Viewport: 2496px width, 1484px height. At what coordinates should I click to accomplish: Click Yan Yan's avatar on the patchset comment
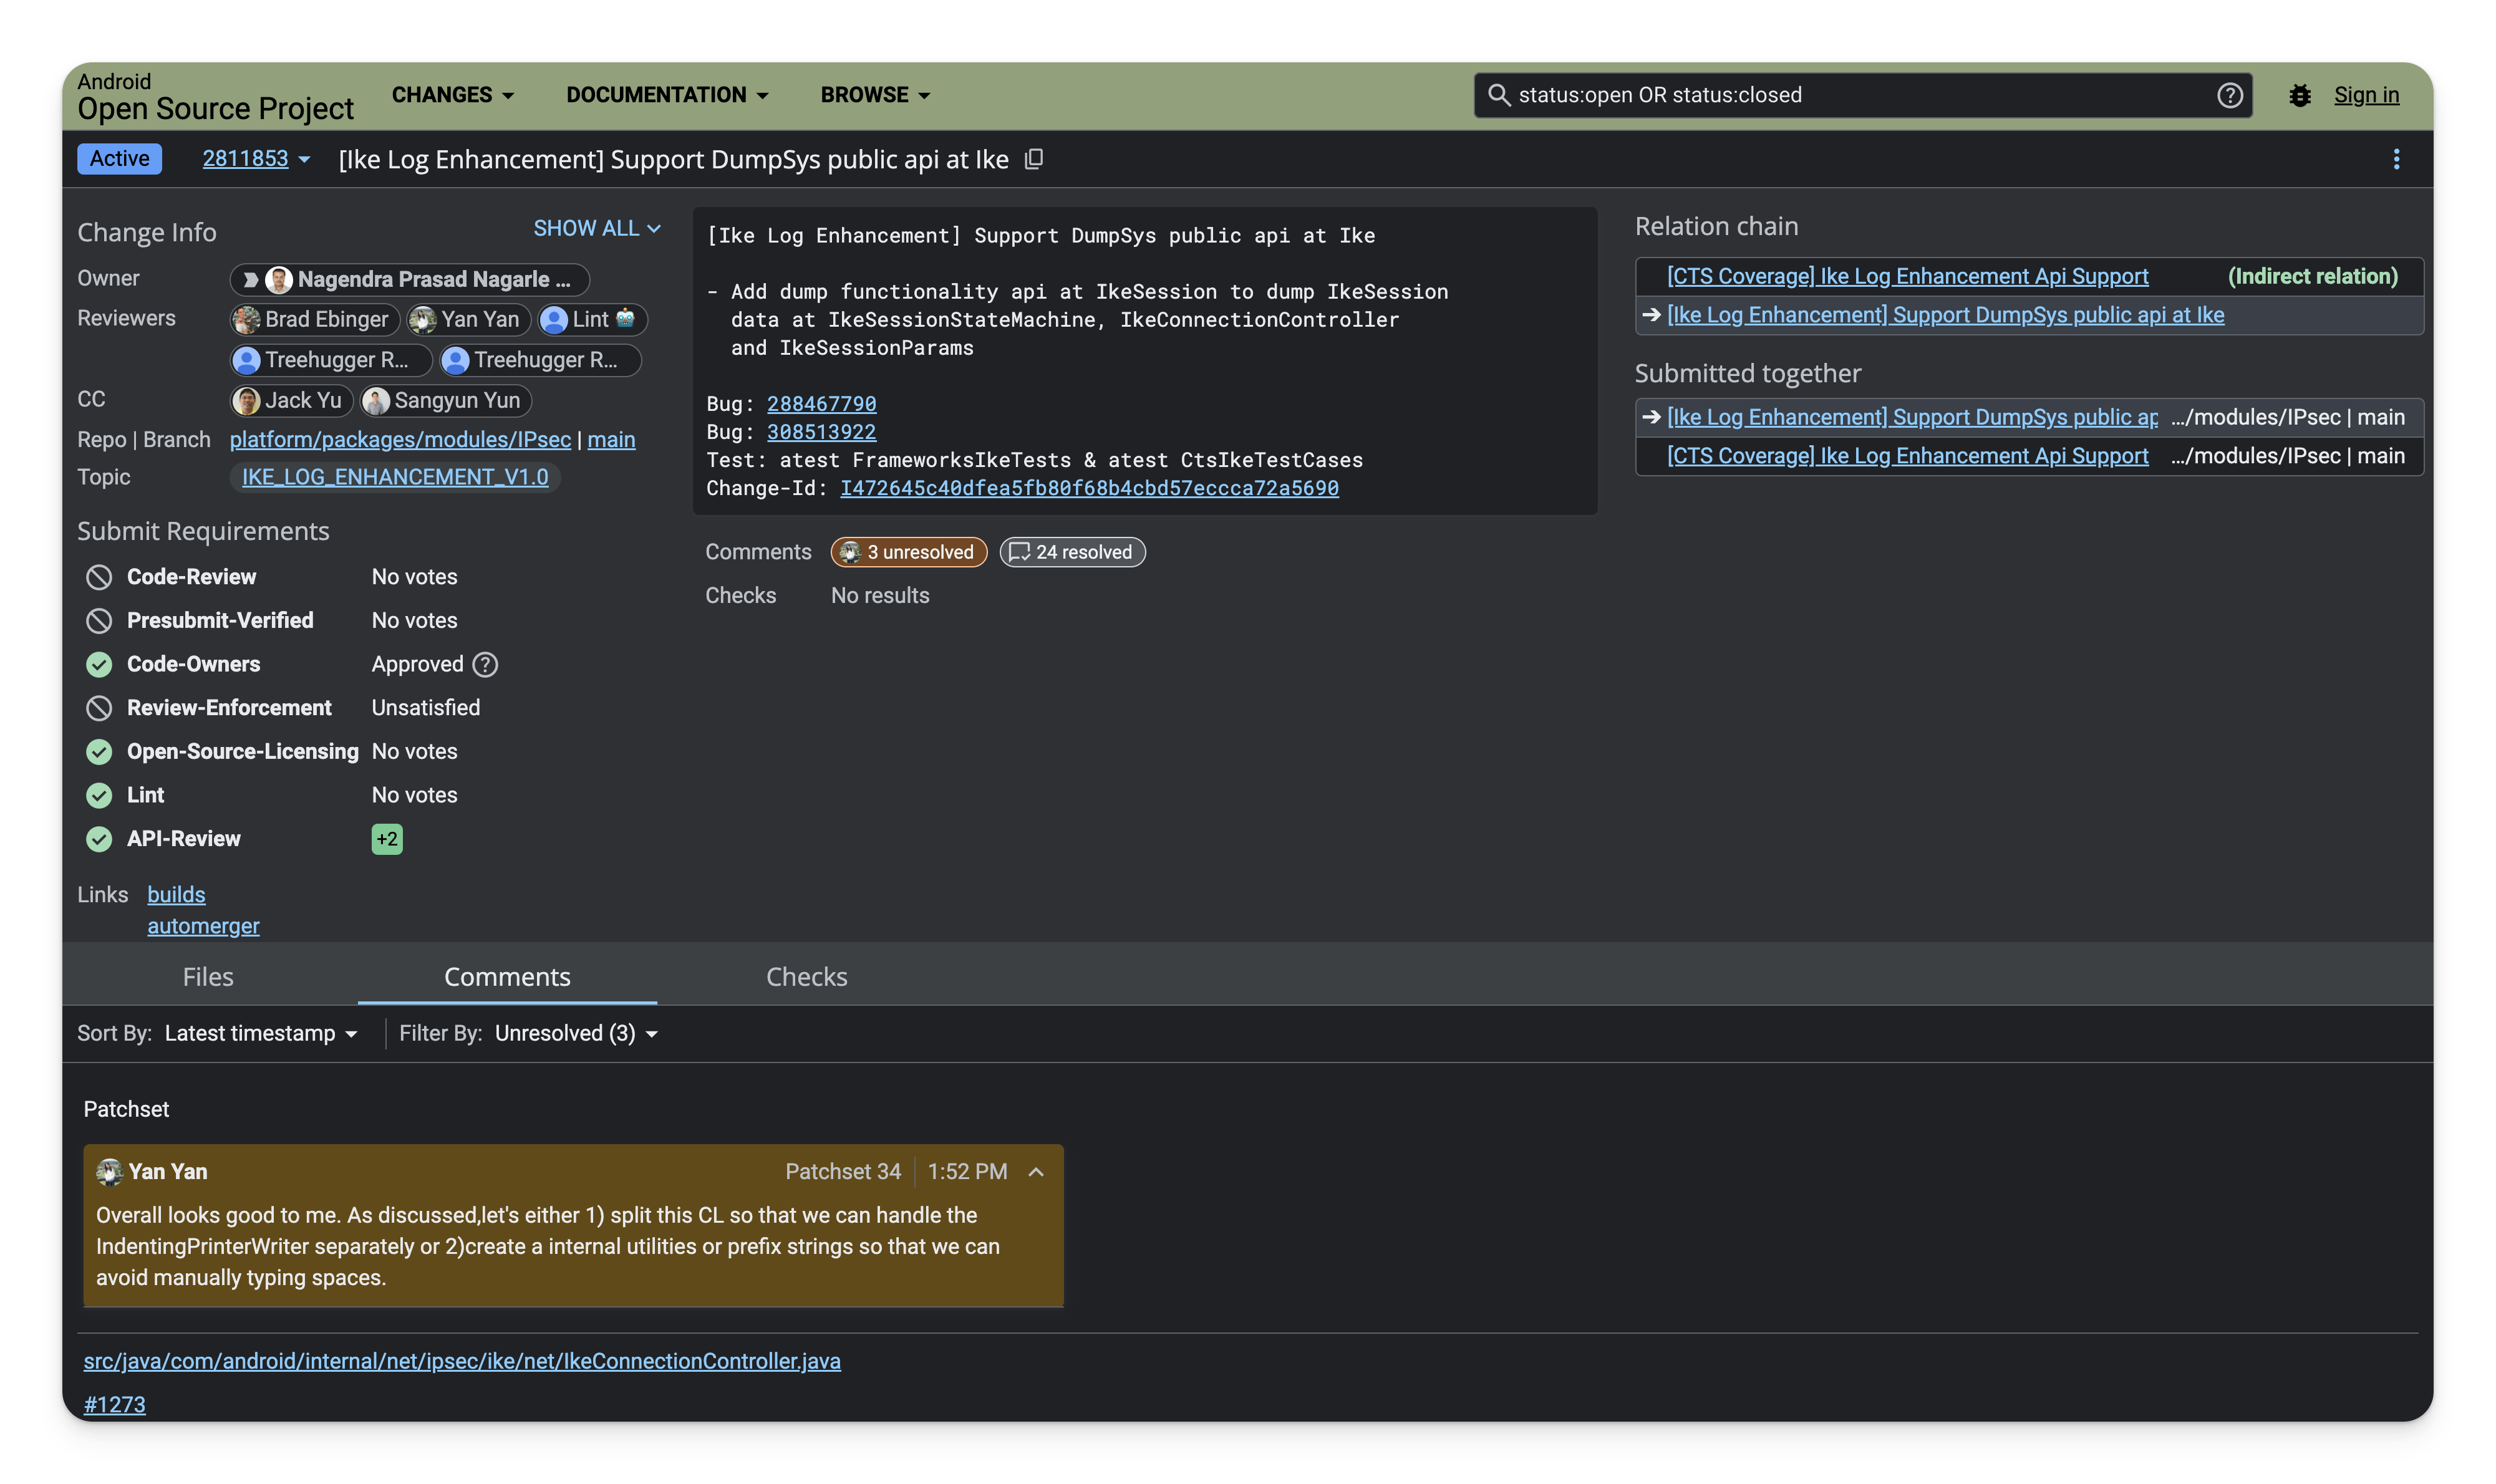[109, 1171]
